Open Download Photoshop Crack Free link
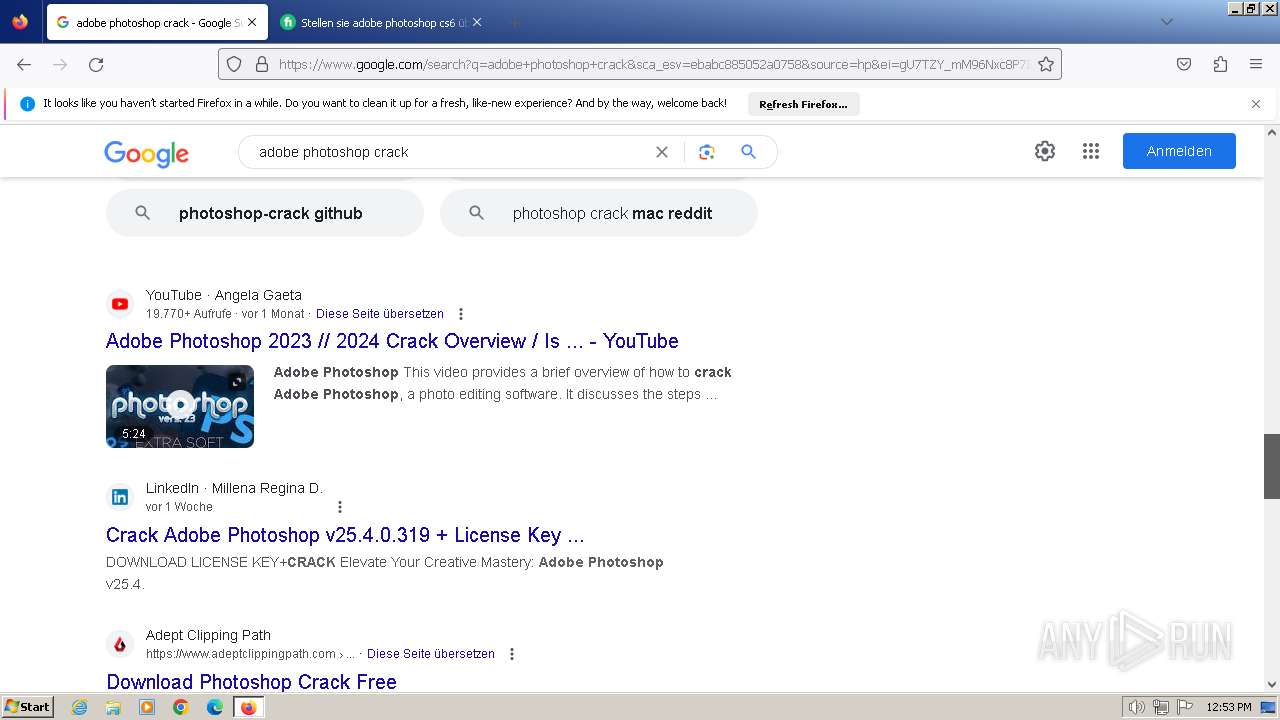This screenshot has height=720, width=1280. tap(251, 682)
